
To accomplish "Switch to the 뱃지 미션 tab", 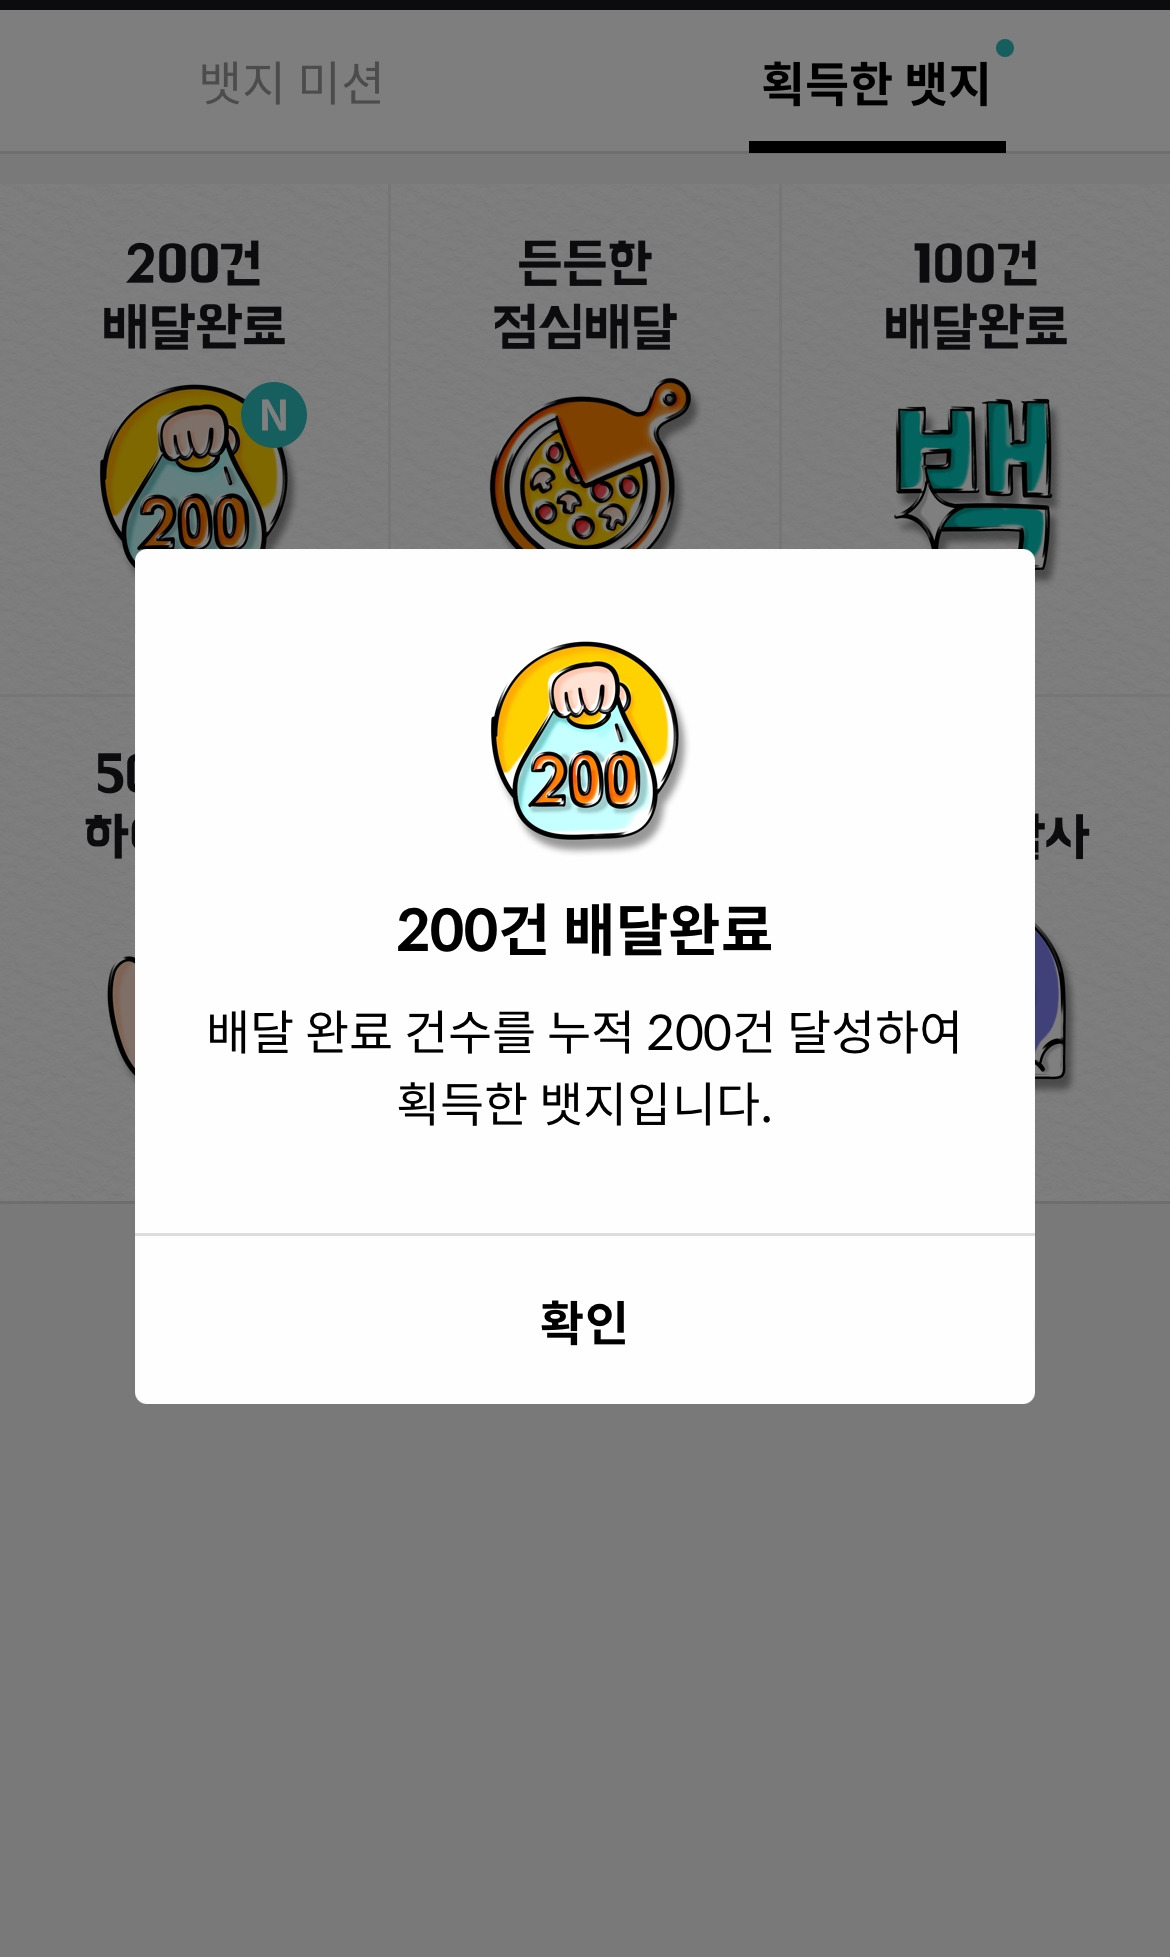I will (291, 83).
